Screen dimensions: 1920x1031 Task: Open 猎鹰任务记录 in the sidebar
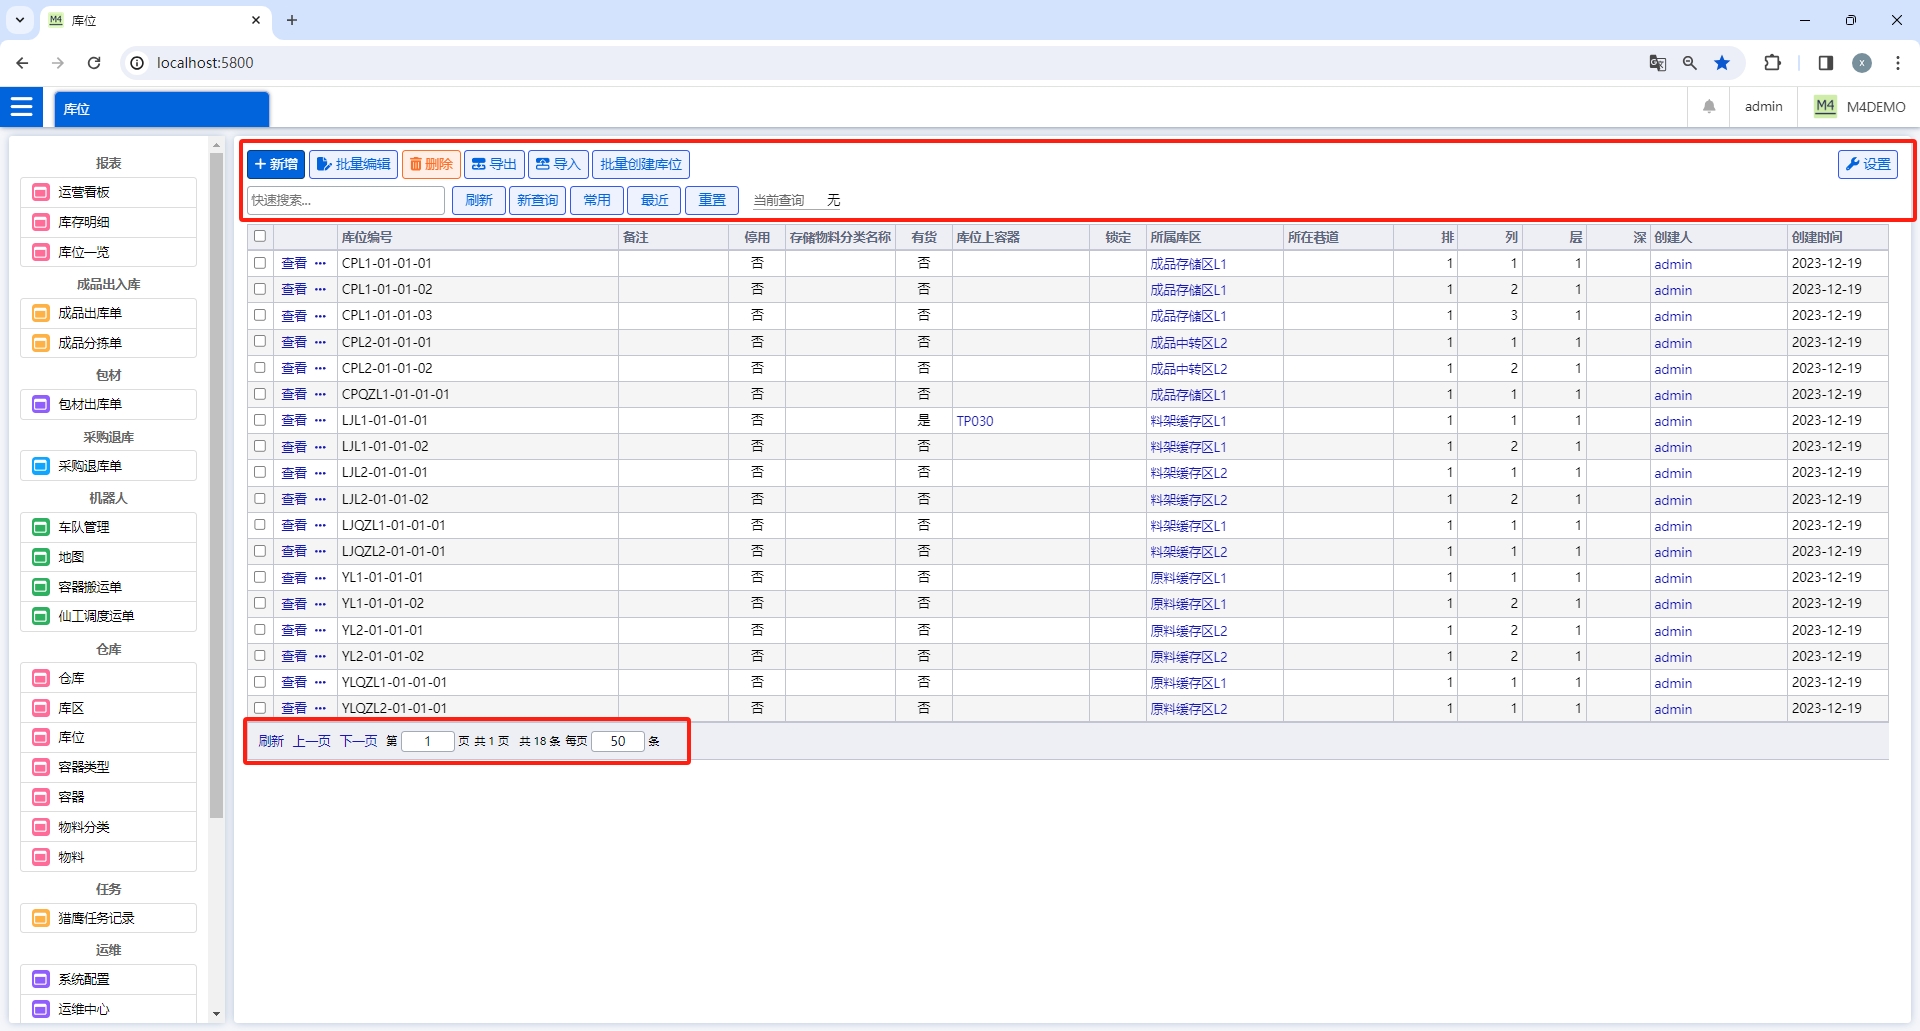(108, 918)
